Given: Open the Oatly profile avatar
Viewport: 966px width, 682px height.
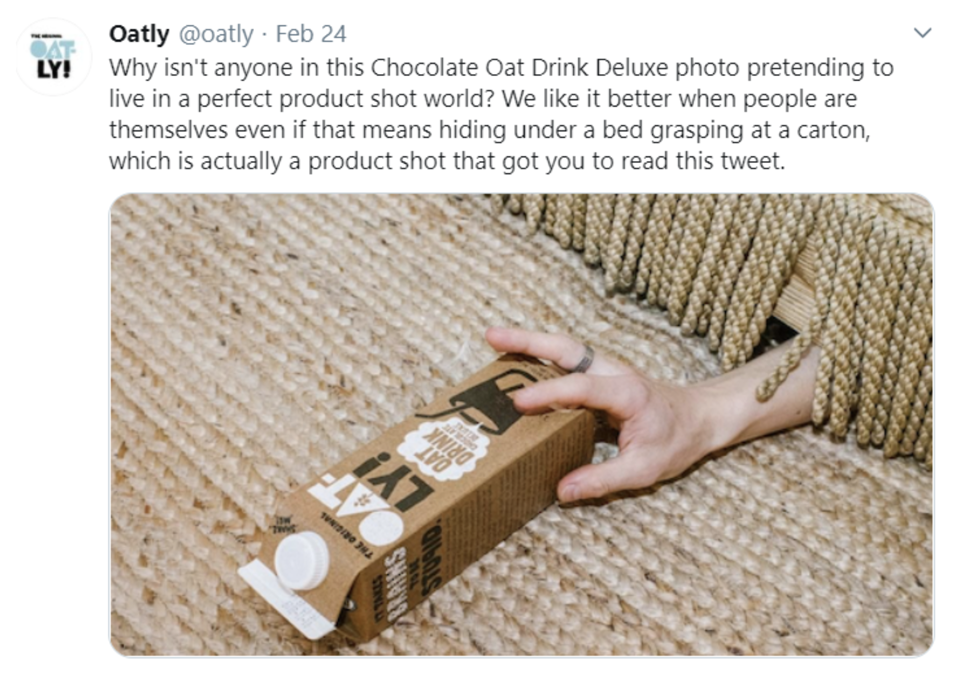Looking at the screenshot, I should tap(54, 57).
